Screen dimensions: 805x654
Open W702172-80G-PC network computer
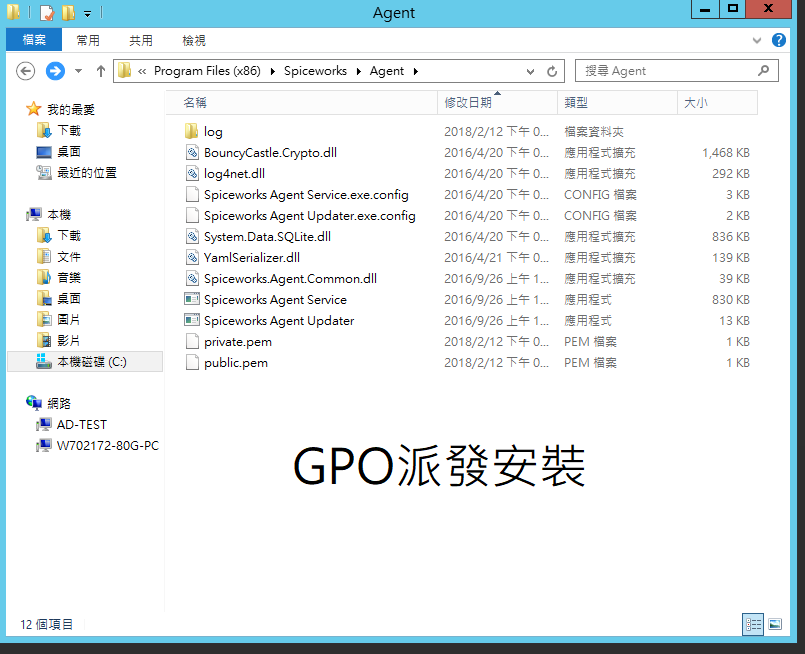(108, 446)
